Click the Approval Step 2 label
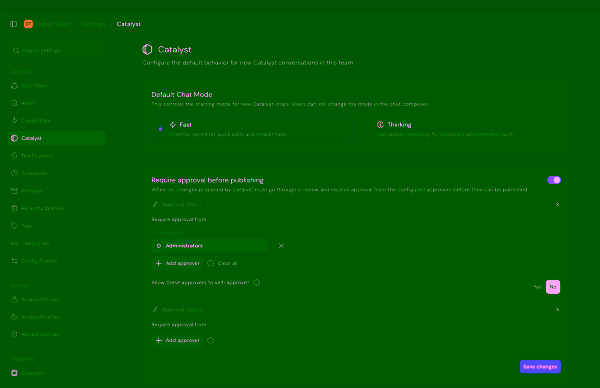Image resolution: width=600 pixels, height=388 pixels. point(182,310)
